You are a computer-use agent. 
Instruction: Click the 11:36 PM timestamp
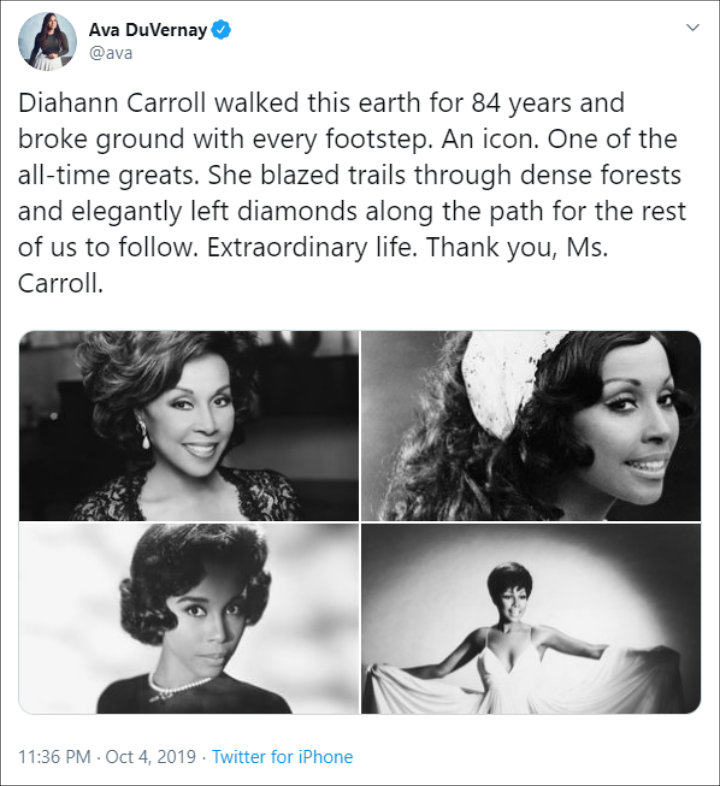pyautogui.click(x=55, y=756)
